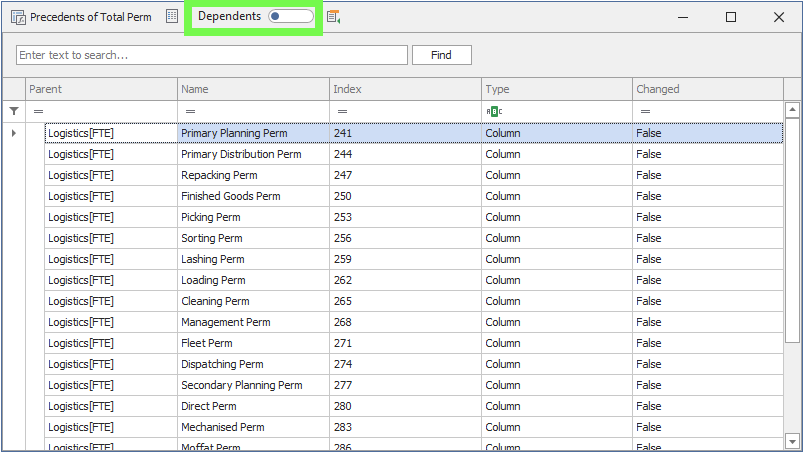Expand the first row using the arrow indicator
Viewport: 803px width, 452px height.
pyautogui.click(x=13, y=133)
